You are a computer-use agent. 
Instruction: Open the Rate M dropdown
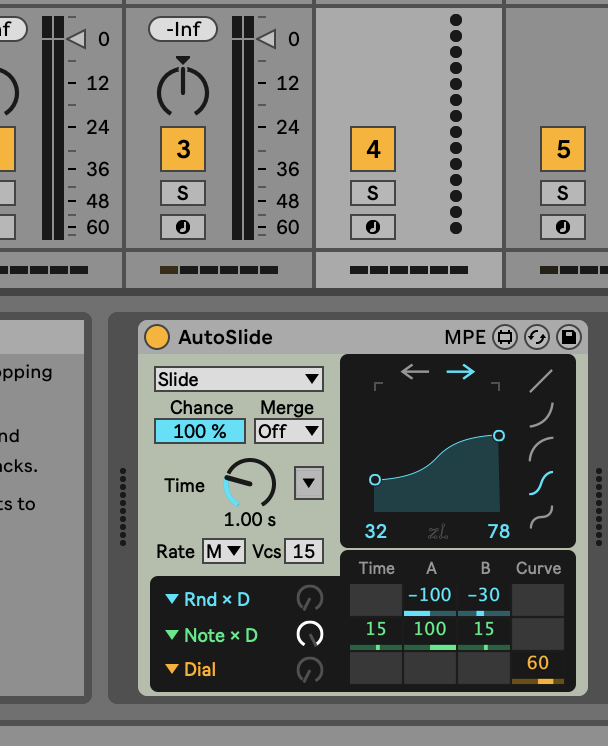pos(224,551)
